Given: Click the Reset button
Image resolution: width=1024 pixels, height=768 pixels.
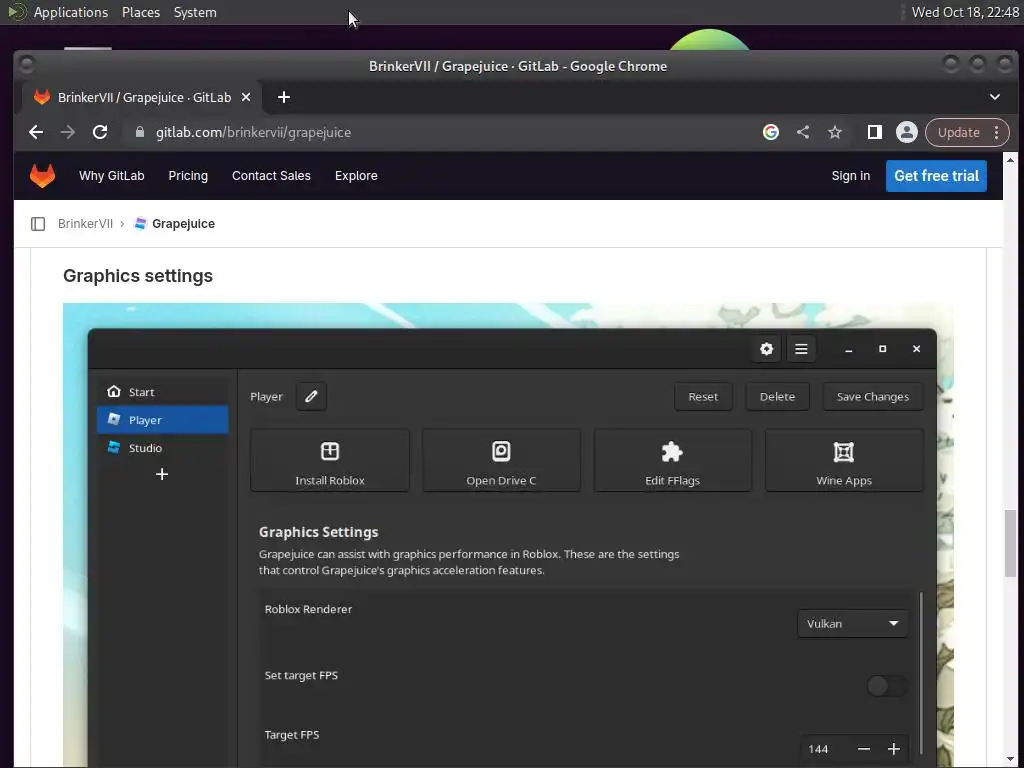Looking at the screenshot, I should pyautogui.click(x=703, y=396).
